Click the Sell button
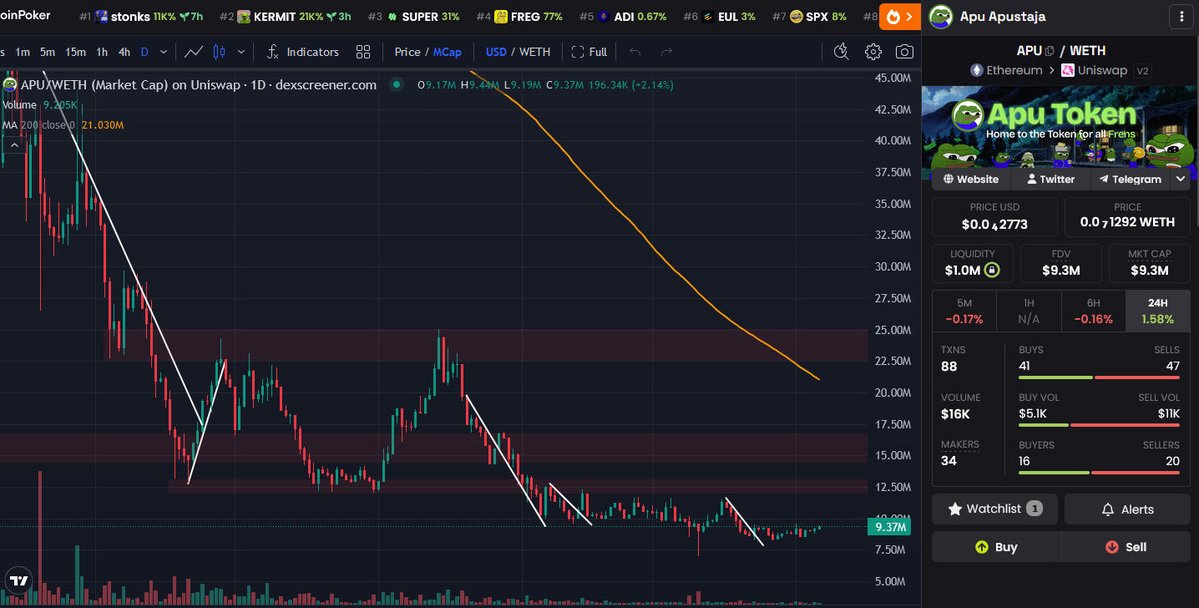 click(x=1126, y=547)
